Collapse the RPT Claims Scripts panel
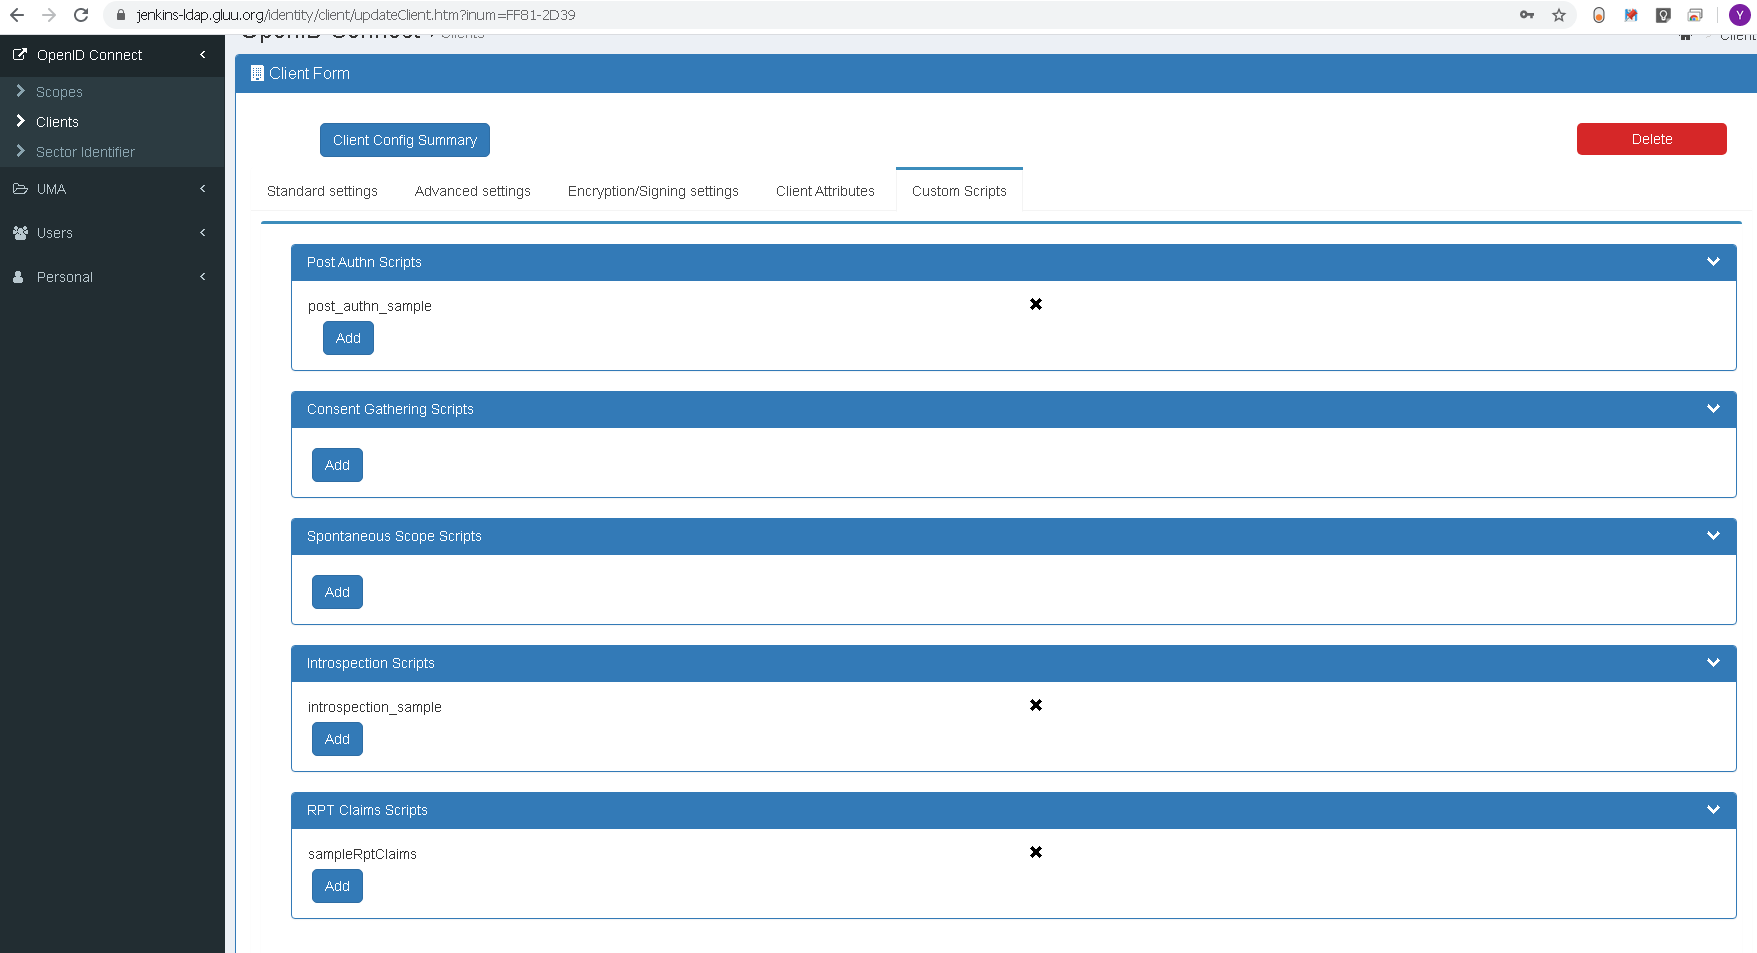 click(x=1713, y=810)
